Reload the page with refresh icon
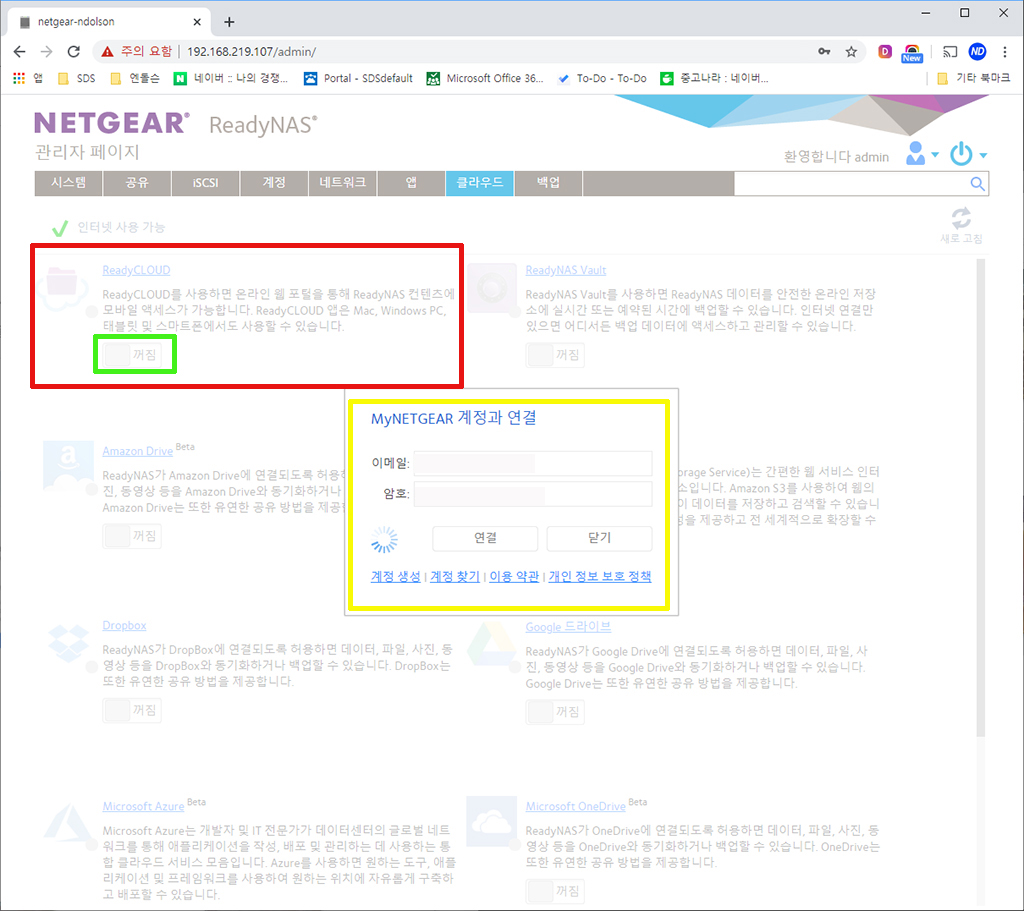1024x911 pixels. (x=74, y=52)
